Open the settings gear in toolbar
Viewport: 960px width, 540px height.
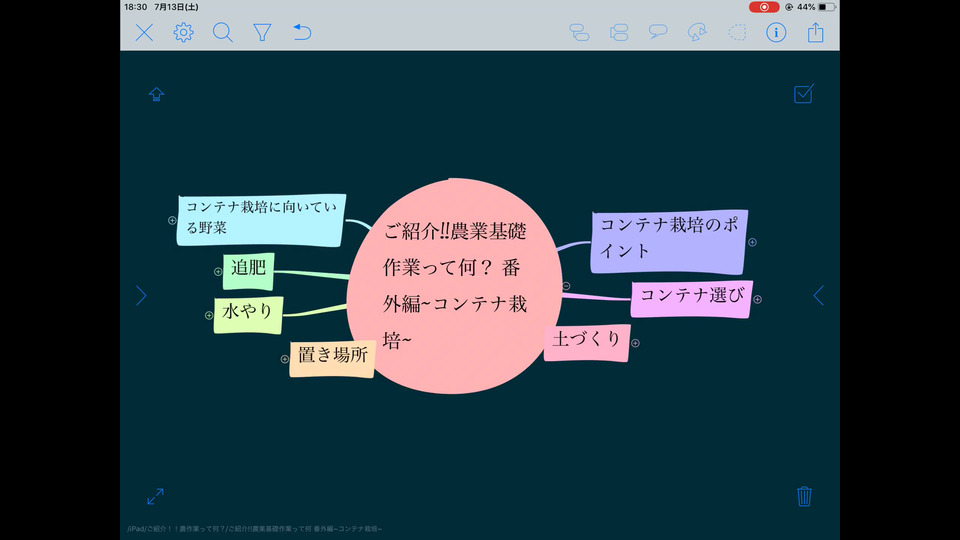183,32
